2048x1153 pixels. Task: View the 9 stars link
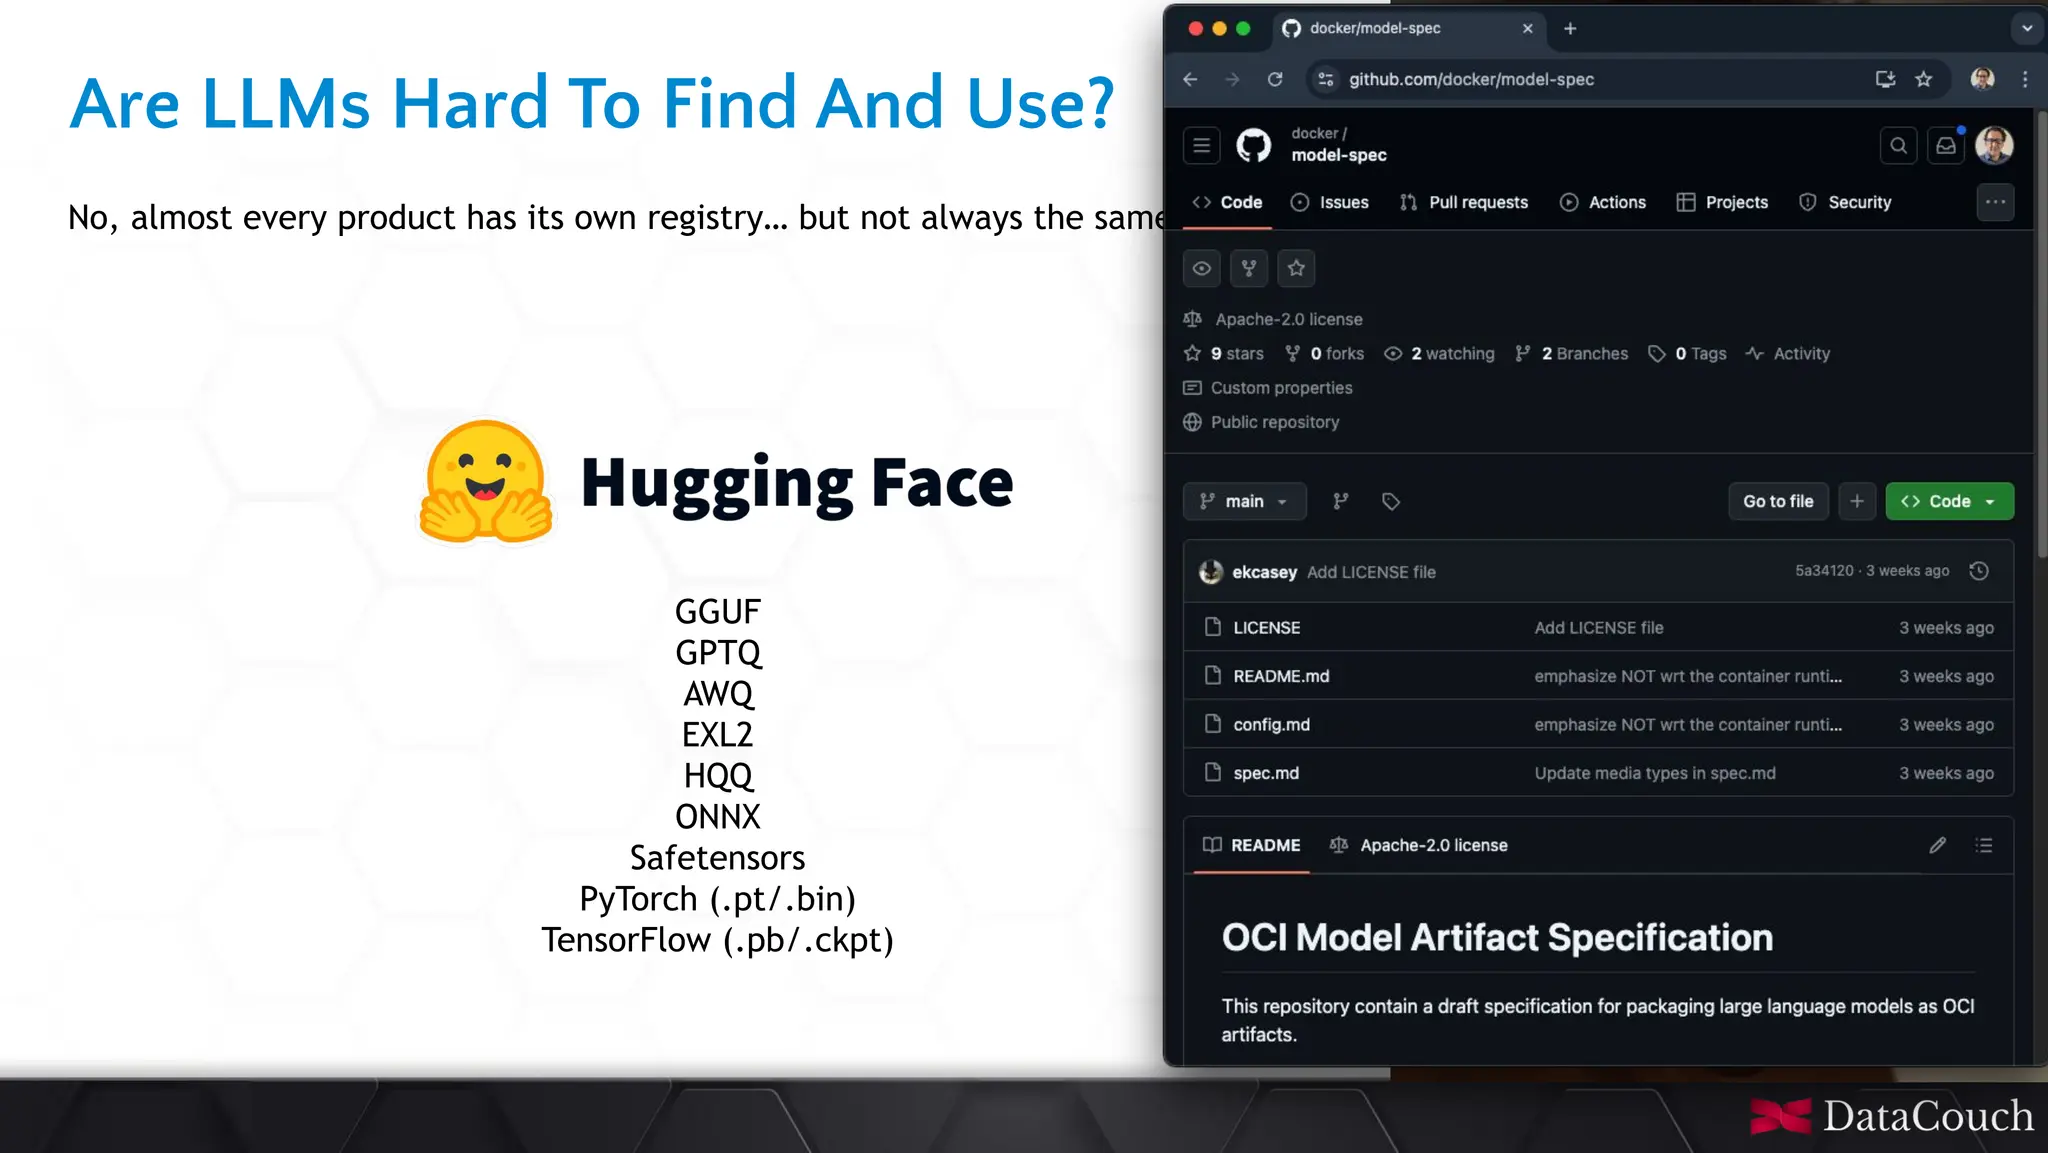1225,353
